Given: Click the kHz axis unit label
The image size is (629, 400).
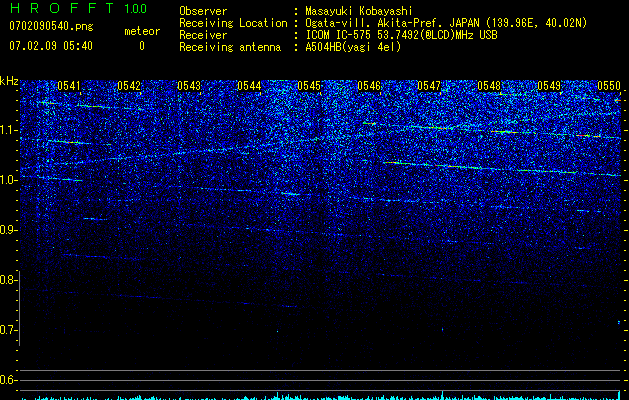Looking at the screenshot, I should point(9,81).
